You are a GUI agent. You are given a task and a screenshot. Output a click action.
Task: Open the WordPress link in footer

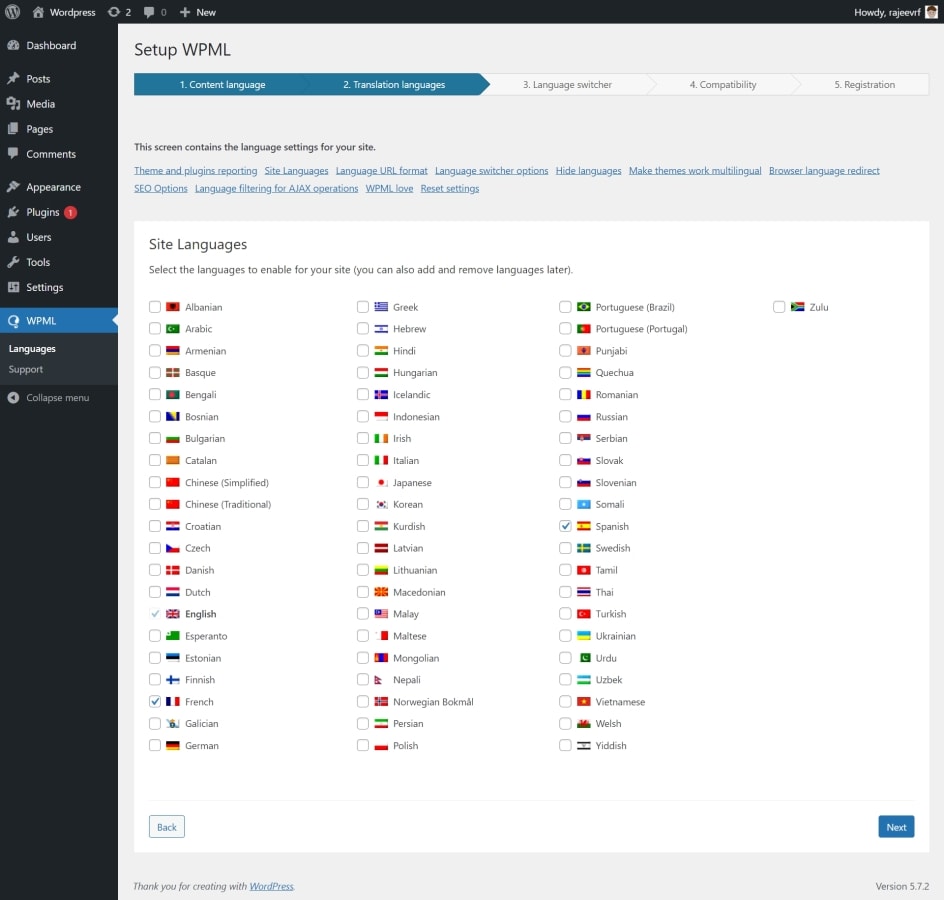[272, 886]
